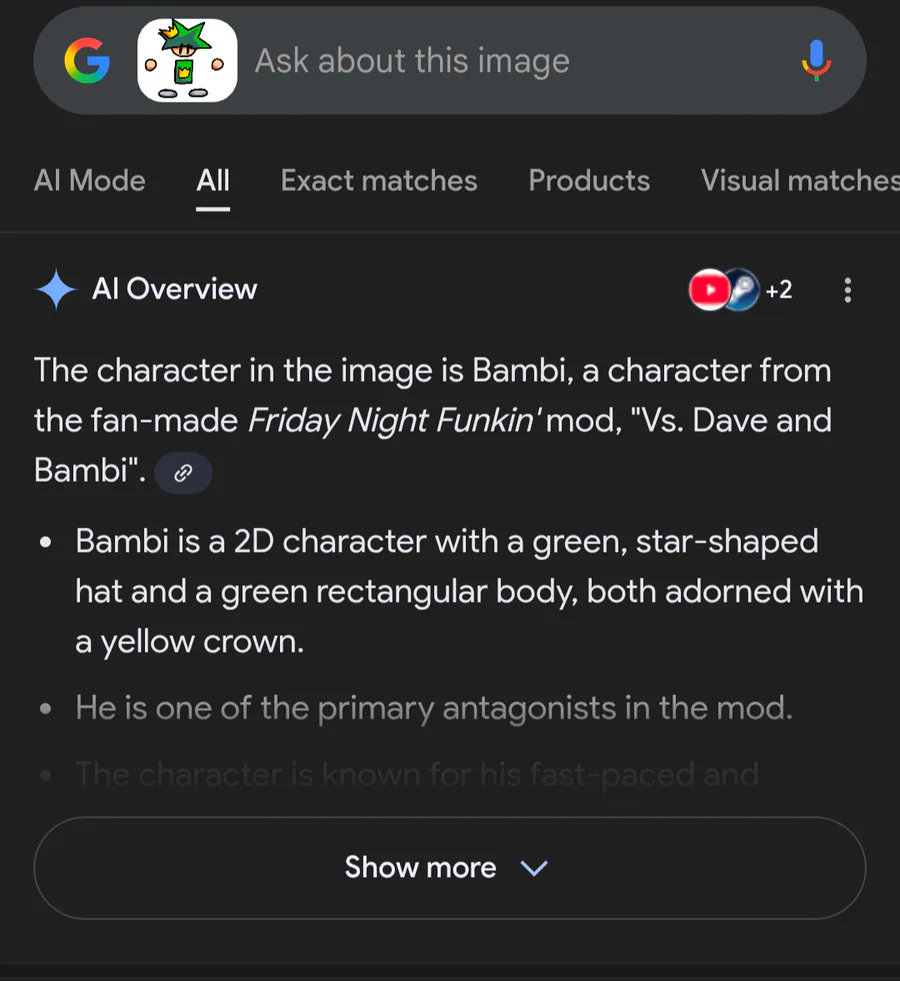
Task: Click the Google logo in search bar
Action: 87,62
